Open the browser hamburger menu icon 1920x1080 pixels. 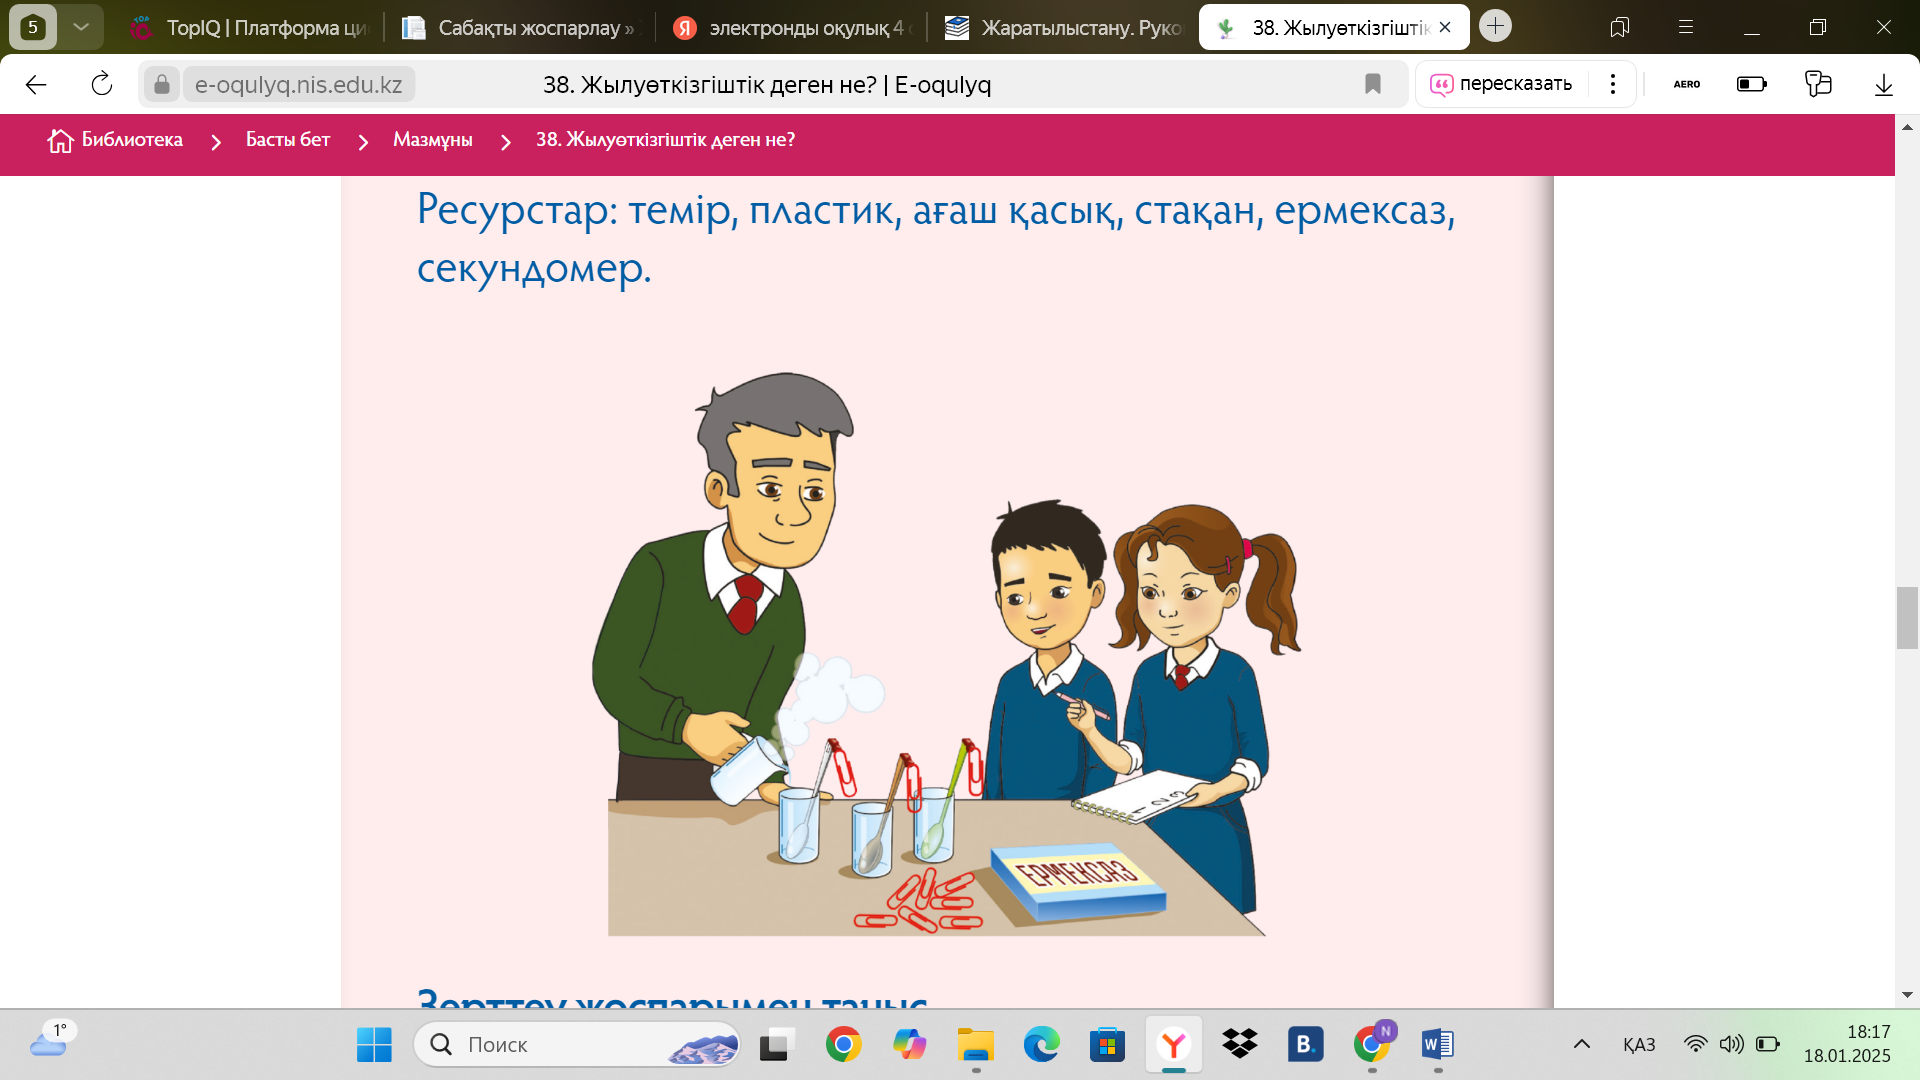tap(1686, 27)
